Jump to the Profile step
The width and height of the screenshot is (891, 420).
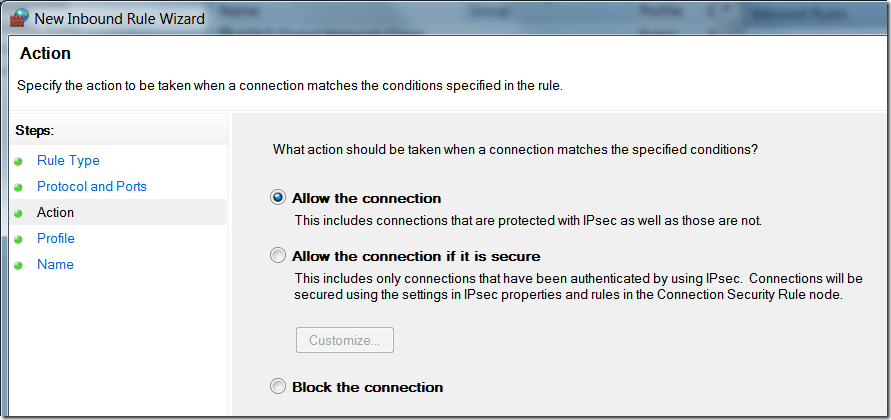[x=56, y=239]
